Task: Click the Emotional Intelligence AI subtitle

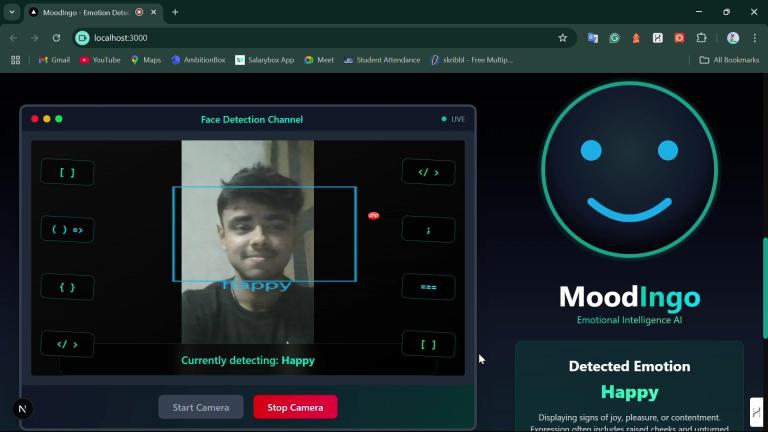Action: 629,320
